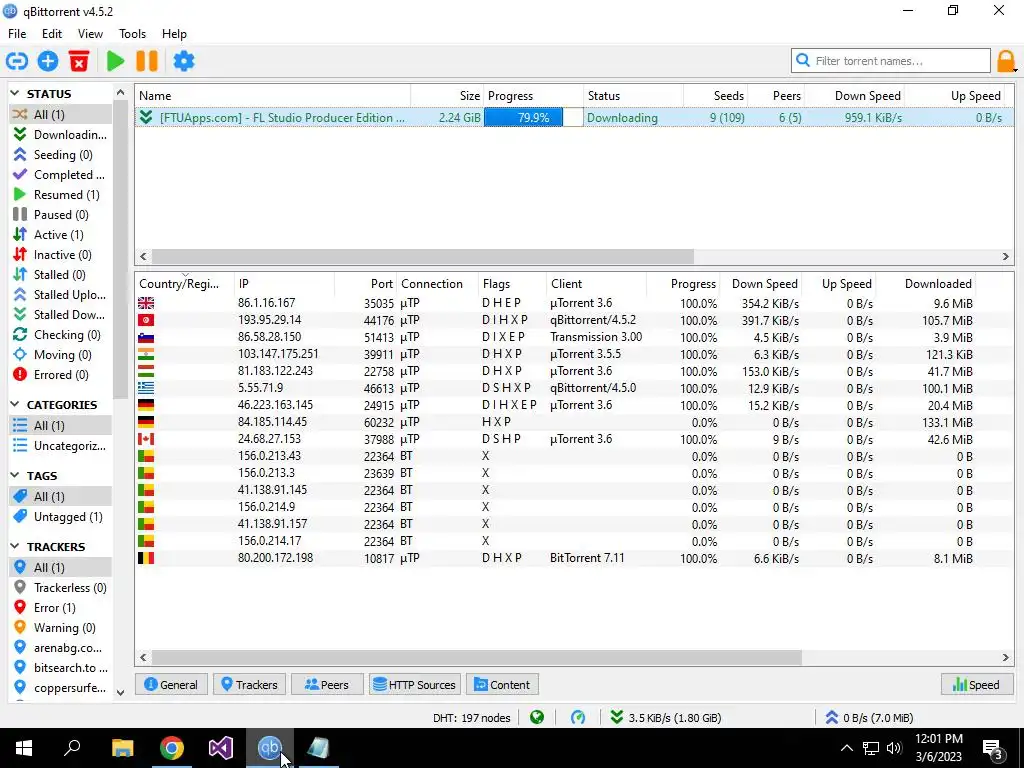This screenshot has height=768, width=1024.
Task: Click the orange Pause toolbar icon
Action: click(147, 61)
